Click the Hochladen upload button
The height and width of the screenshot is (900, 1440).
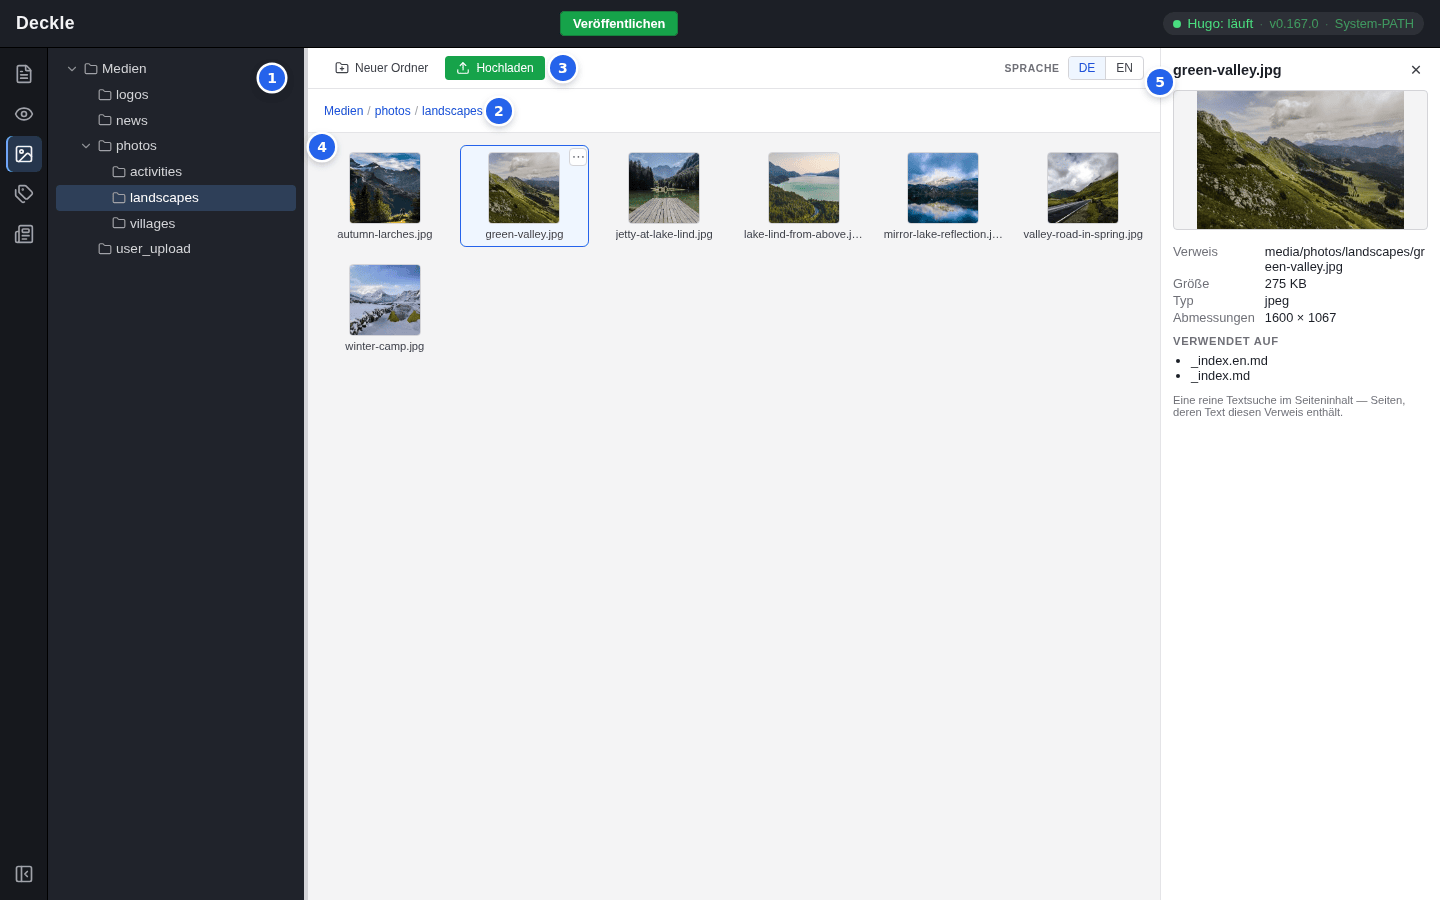coord(495,68)
